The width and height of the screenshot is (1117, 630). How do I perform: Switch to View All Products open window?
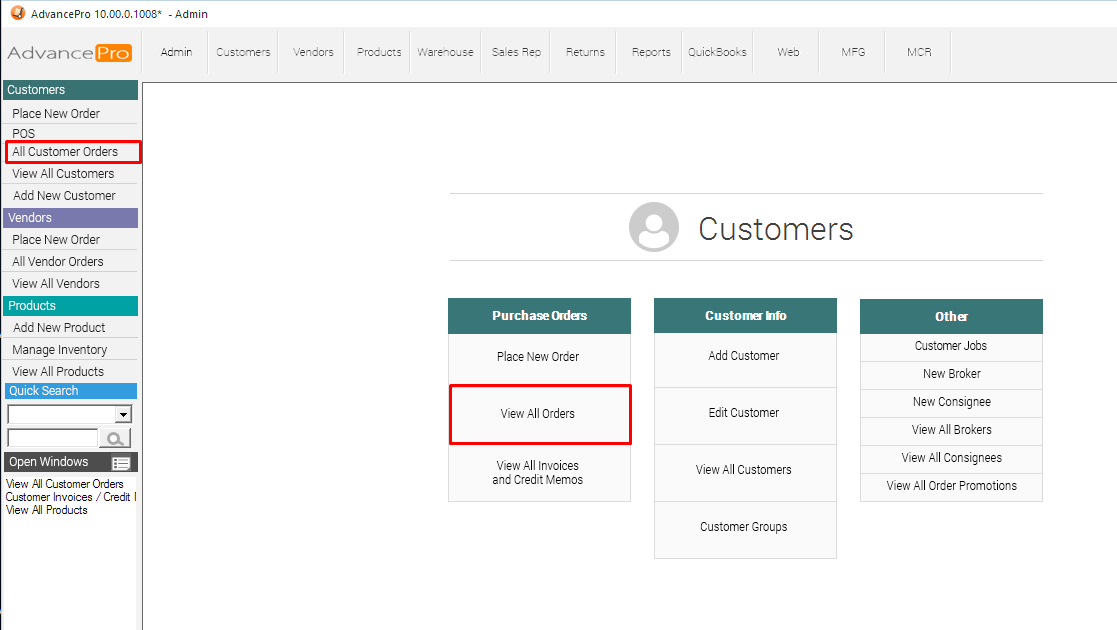47,510
